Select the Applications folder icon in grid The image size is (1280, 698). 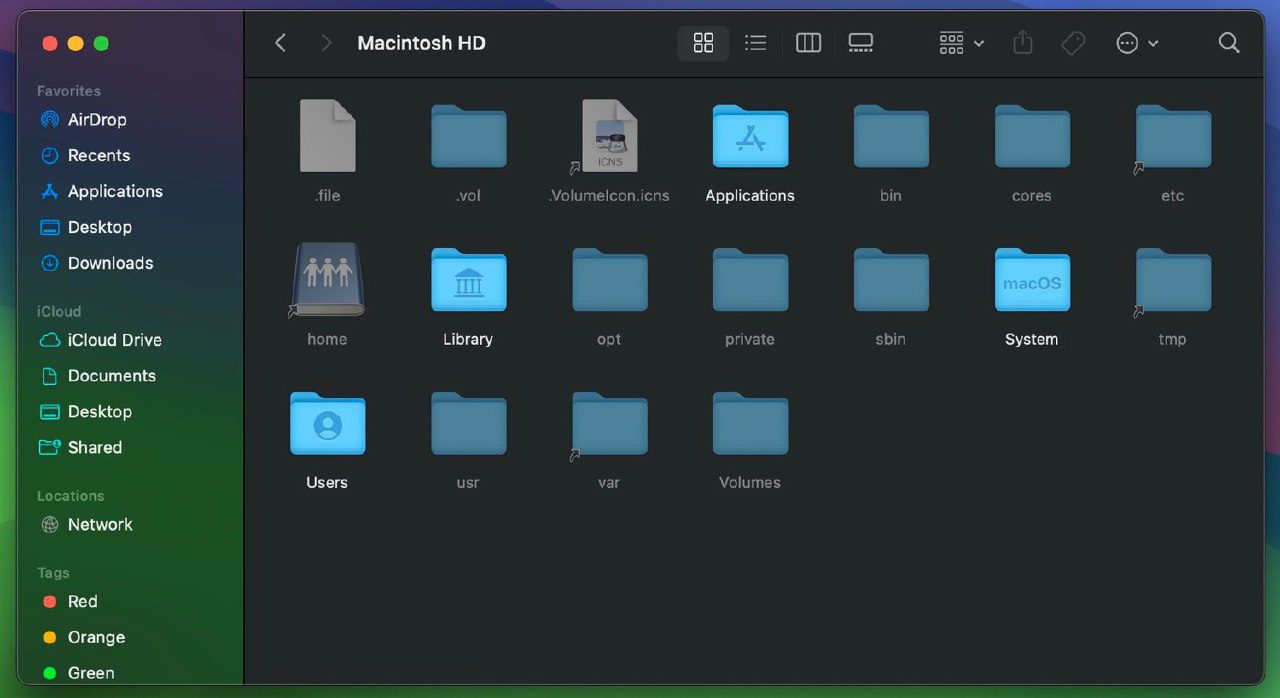pyautogui.click(x=750, y=137)
